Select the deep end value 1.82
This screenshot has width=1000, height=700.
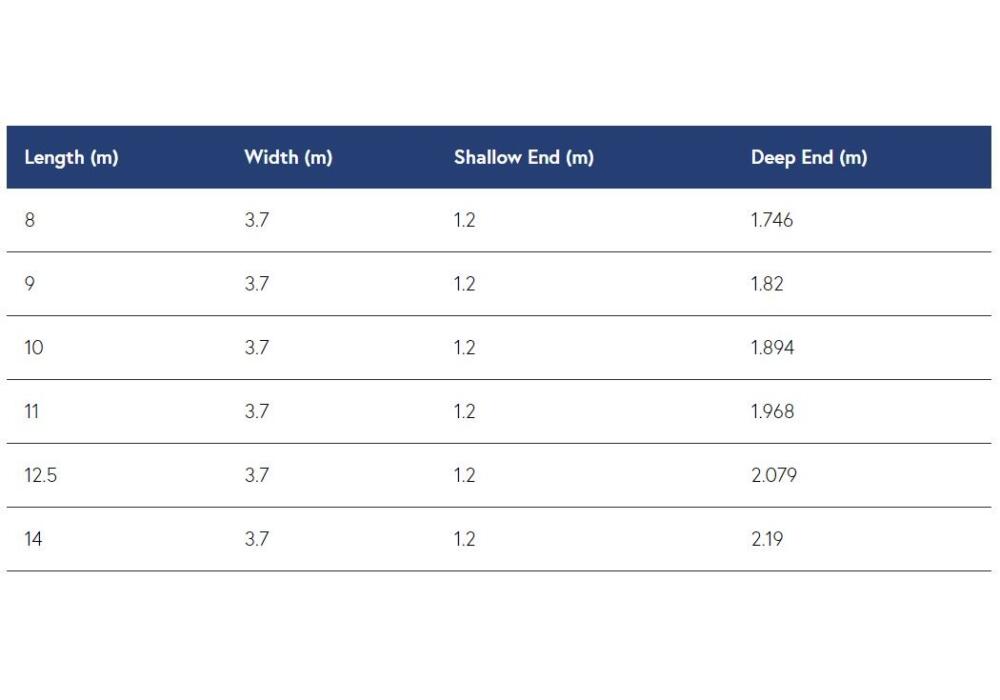[767, 284]
